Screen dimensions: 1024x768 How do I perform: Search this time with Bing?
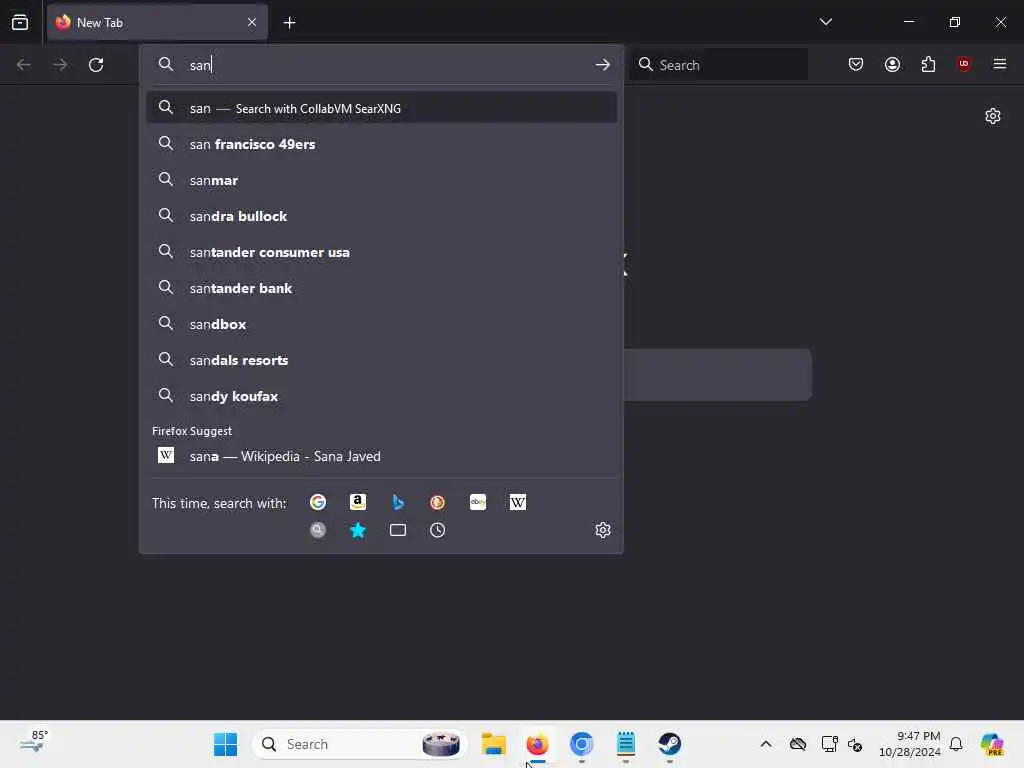click(x=398, y=502)
